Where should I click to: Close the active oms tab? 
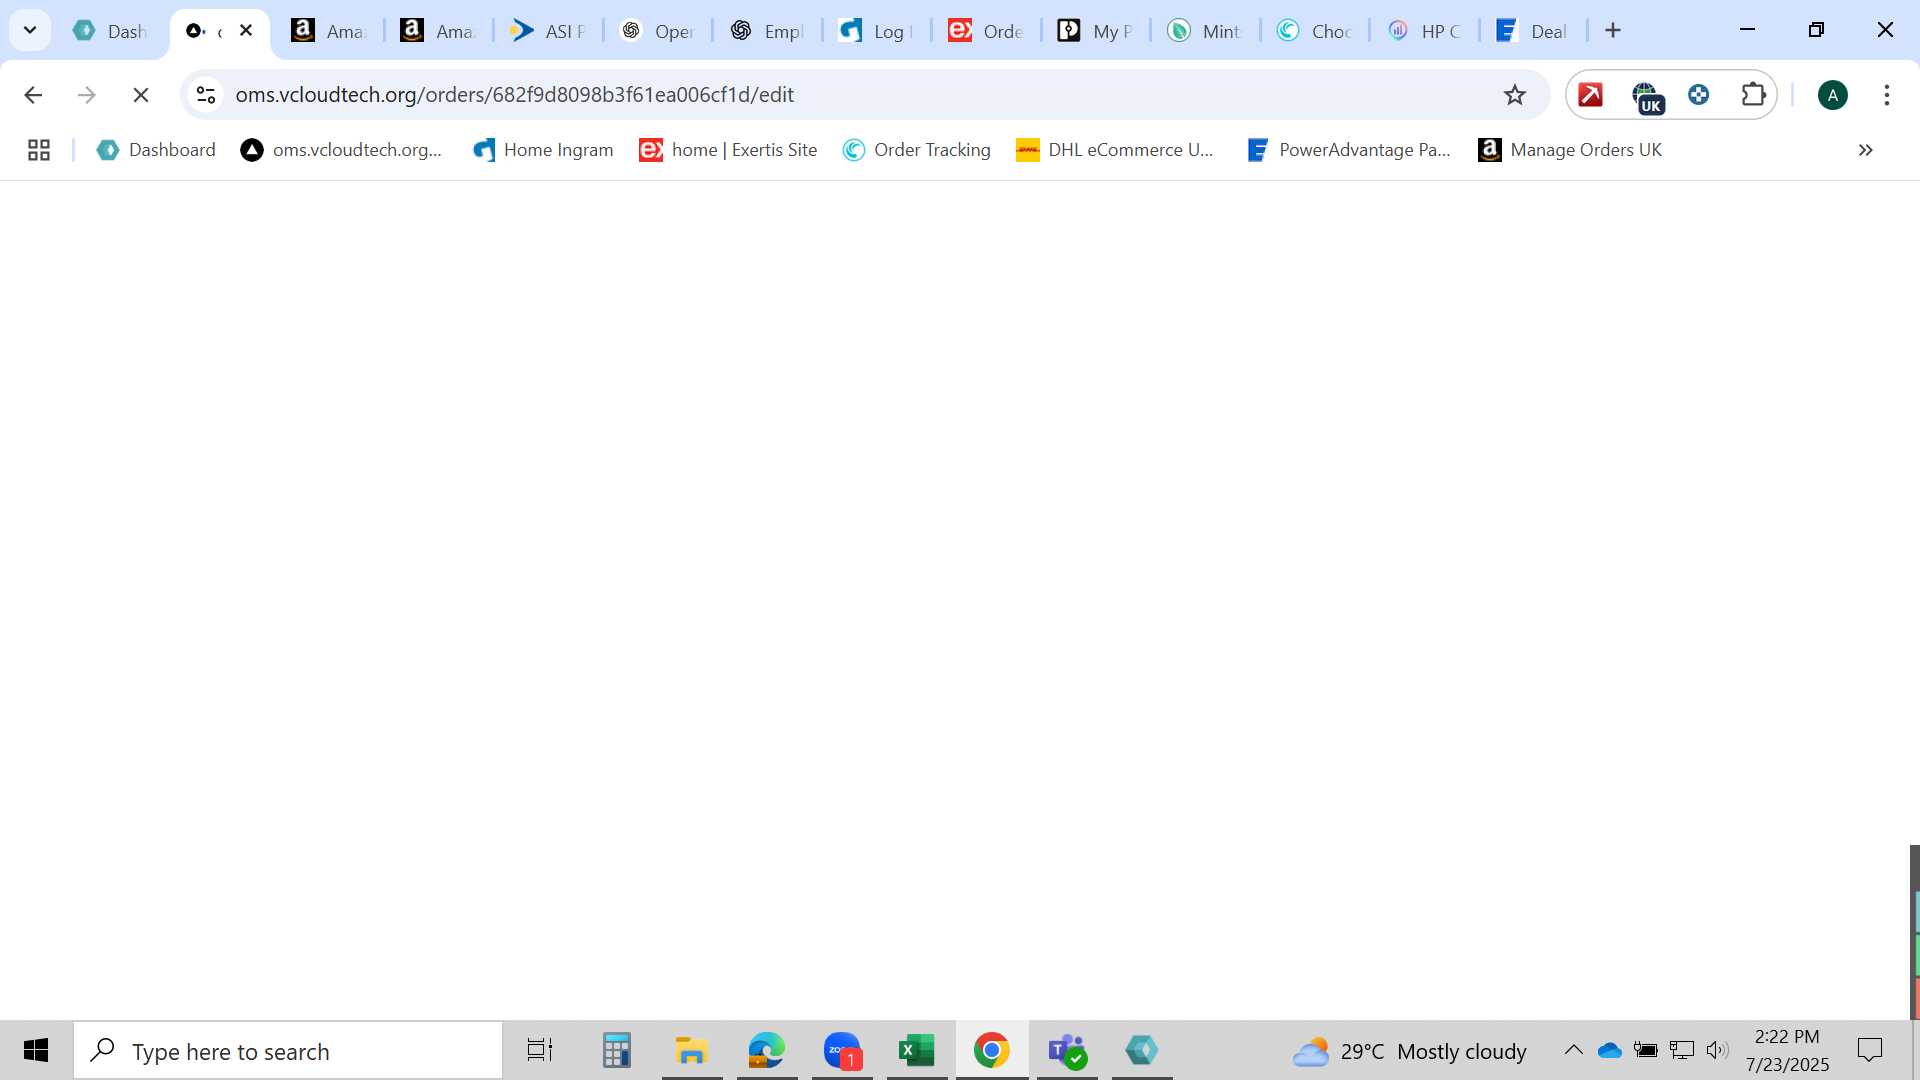tap(246, 30)
